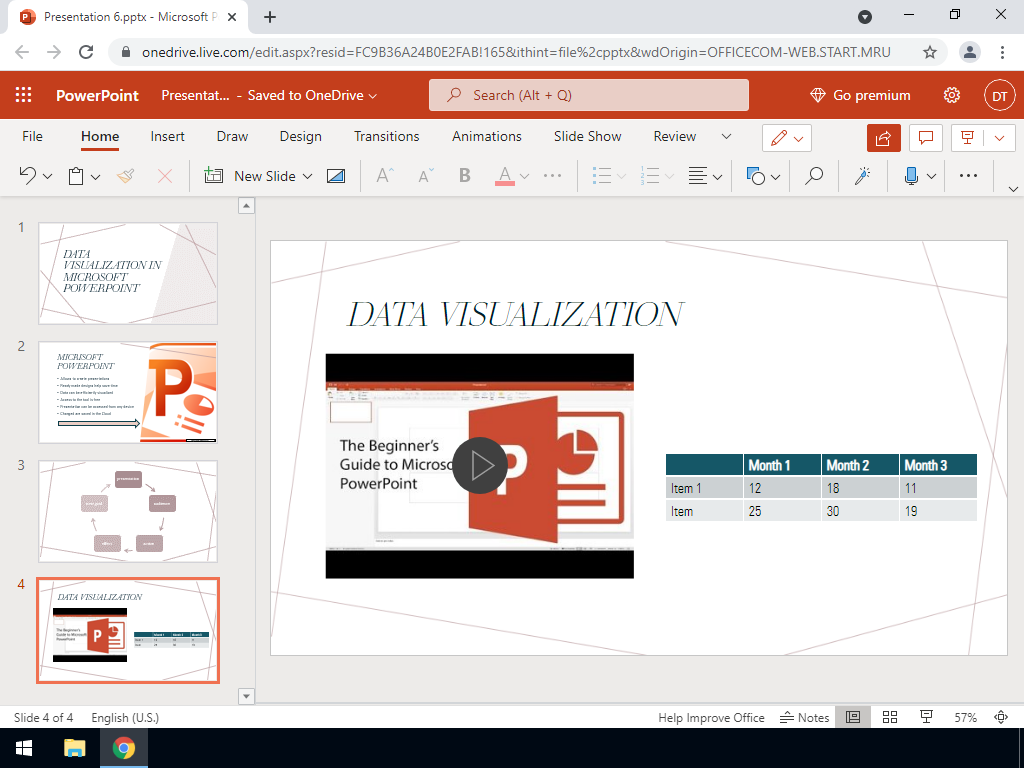Click Help Improve Office link

coord(711,717)
